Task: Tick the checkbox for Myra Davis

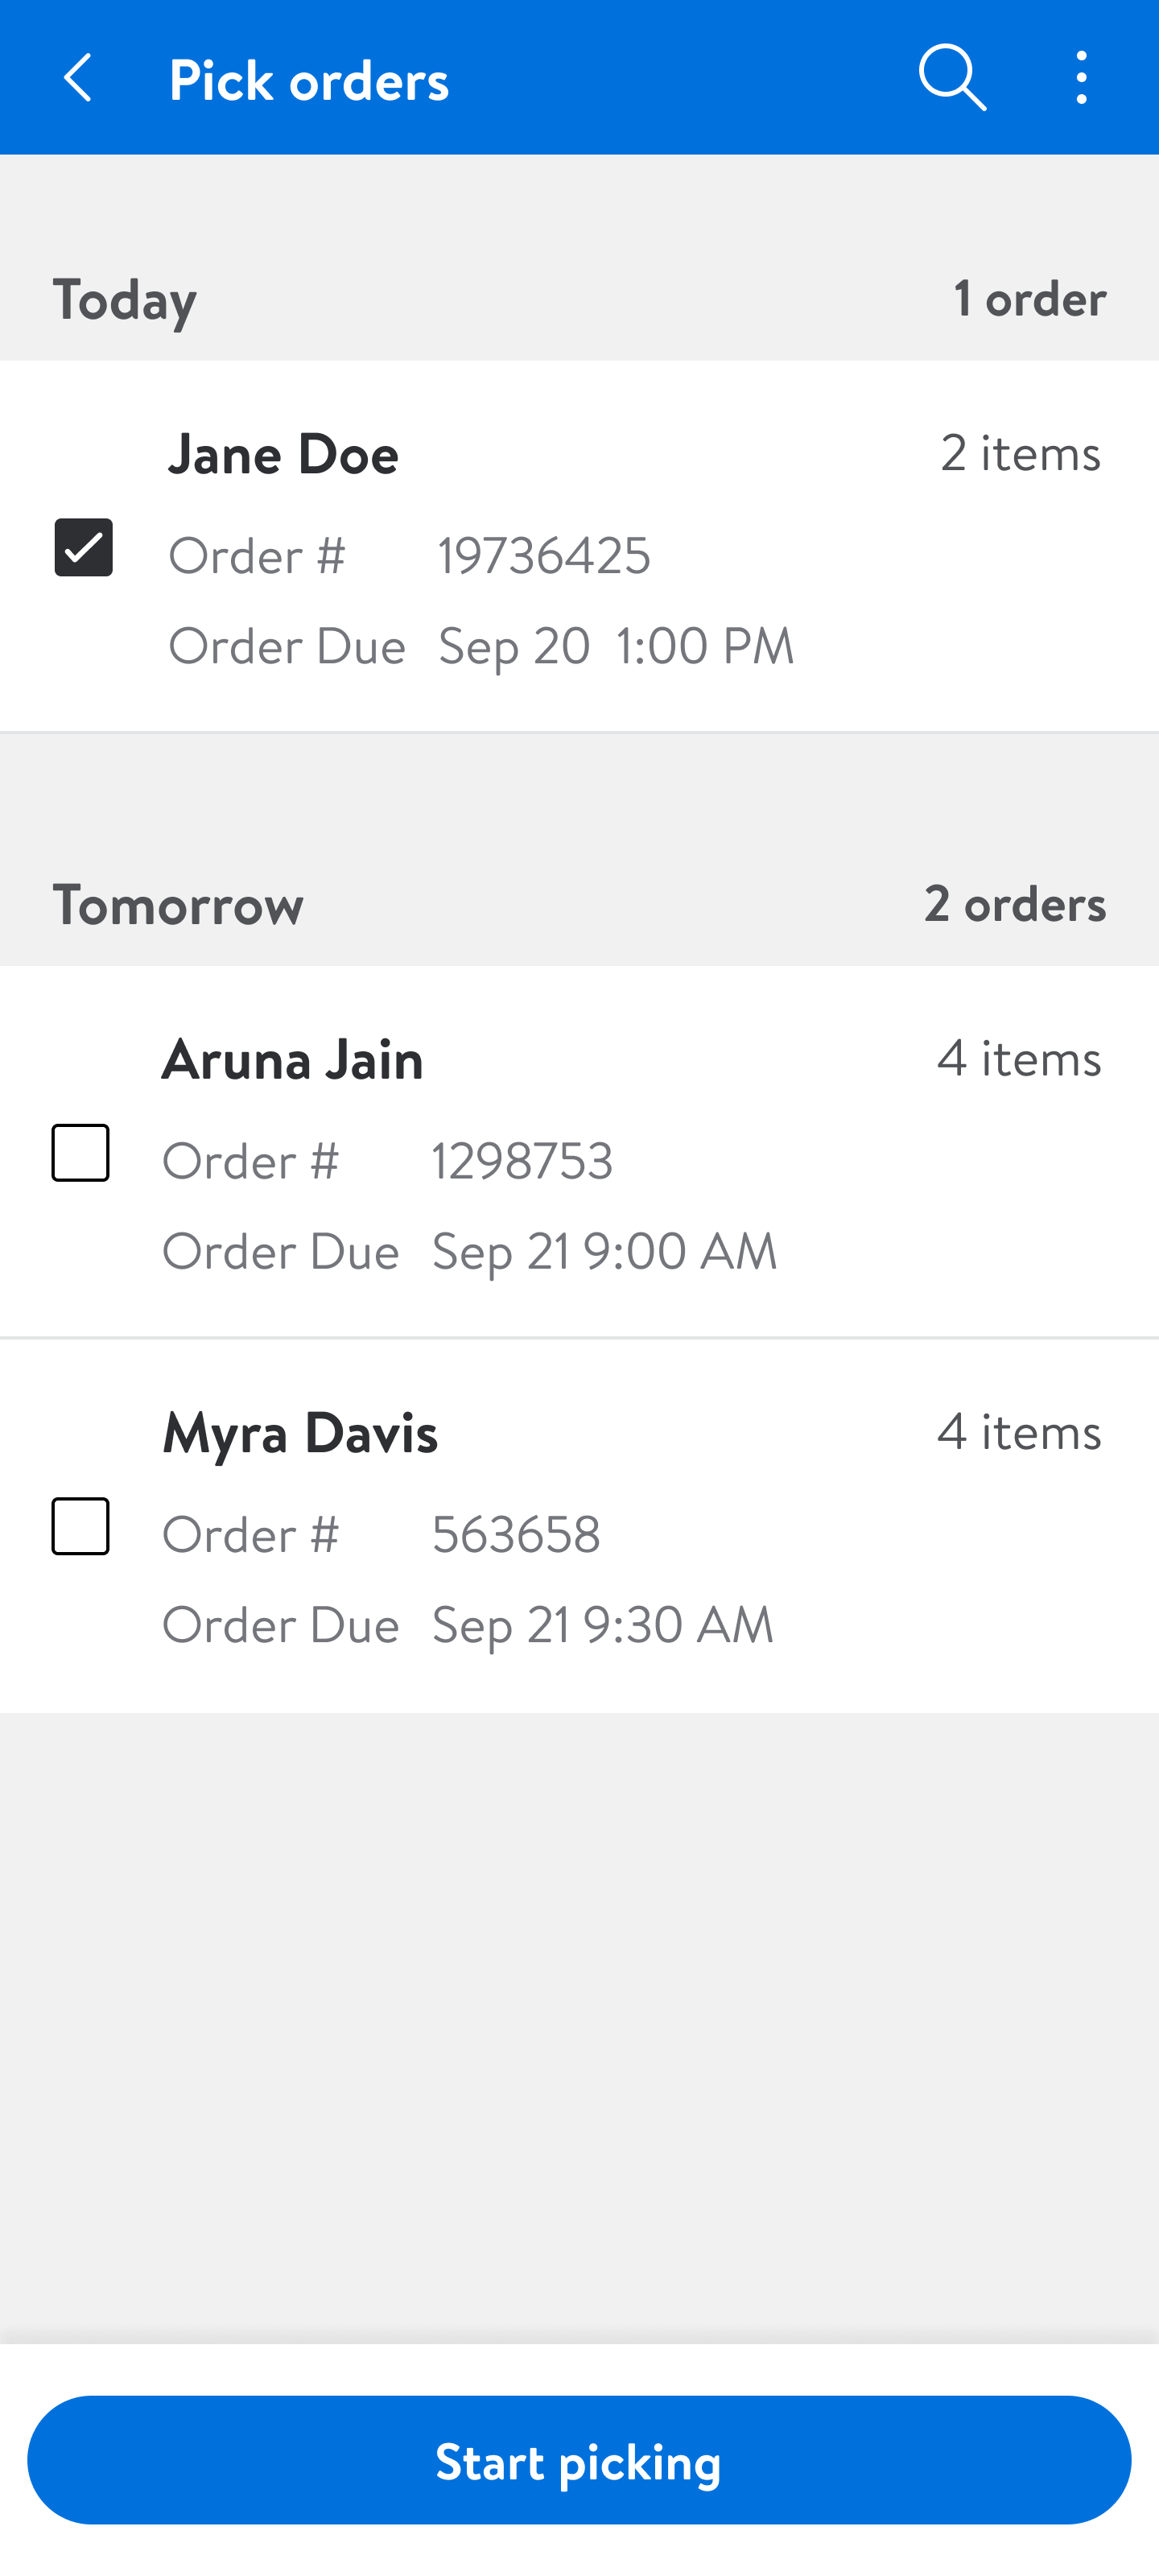Action: 81,1526
